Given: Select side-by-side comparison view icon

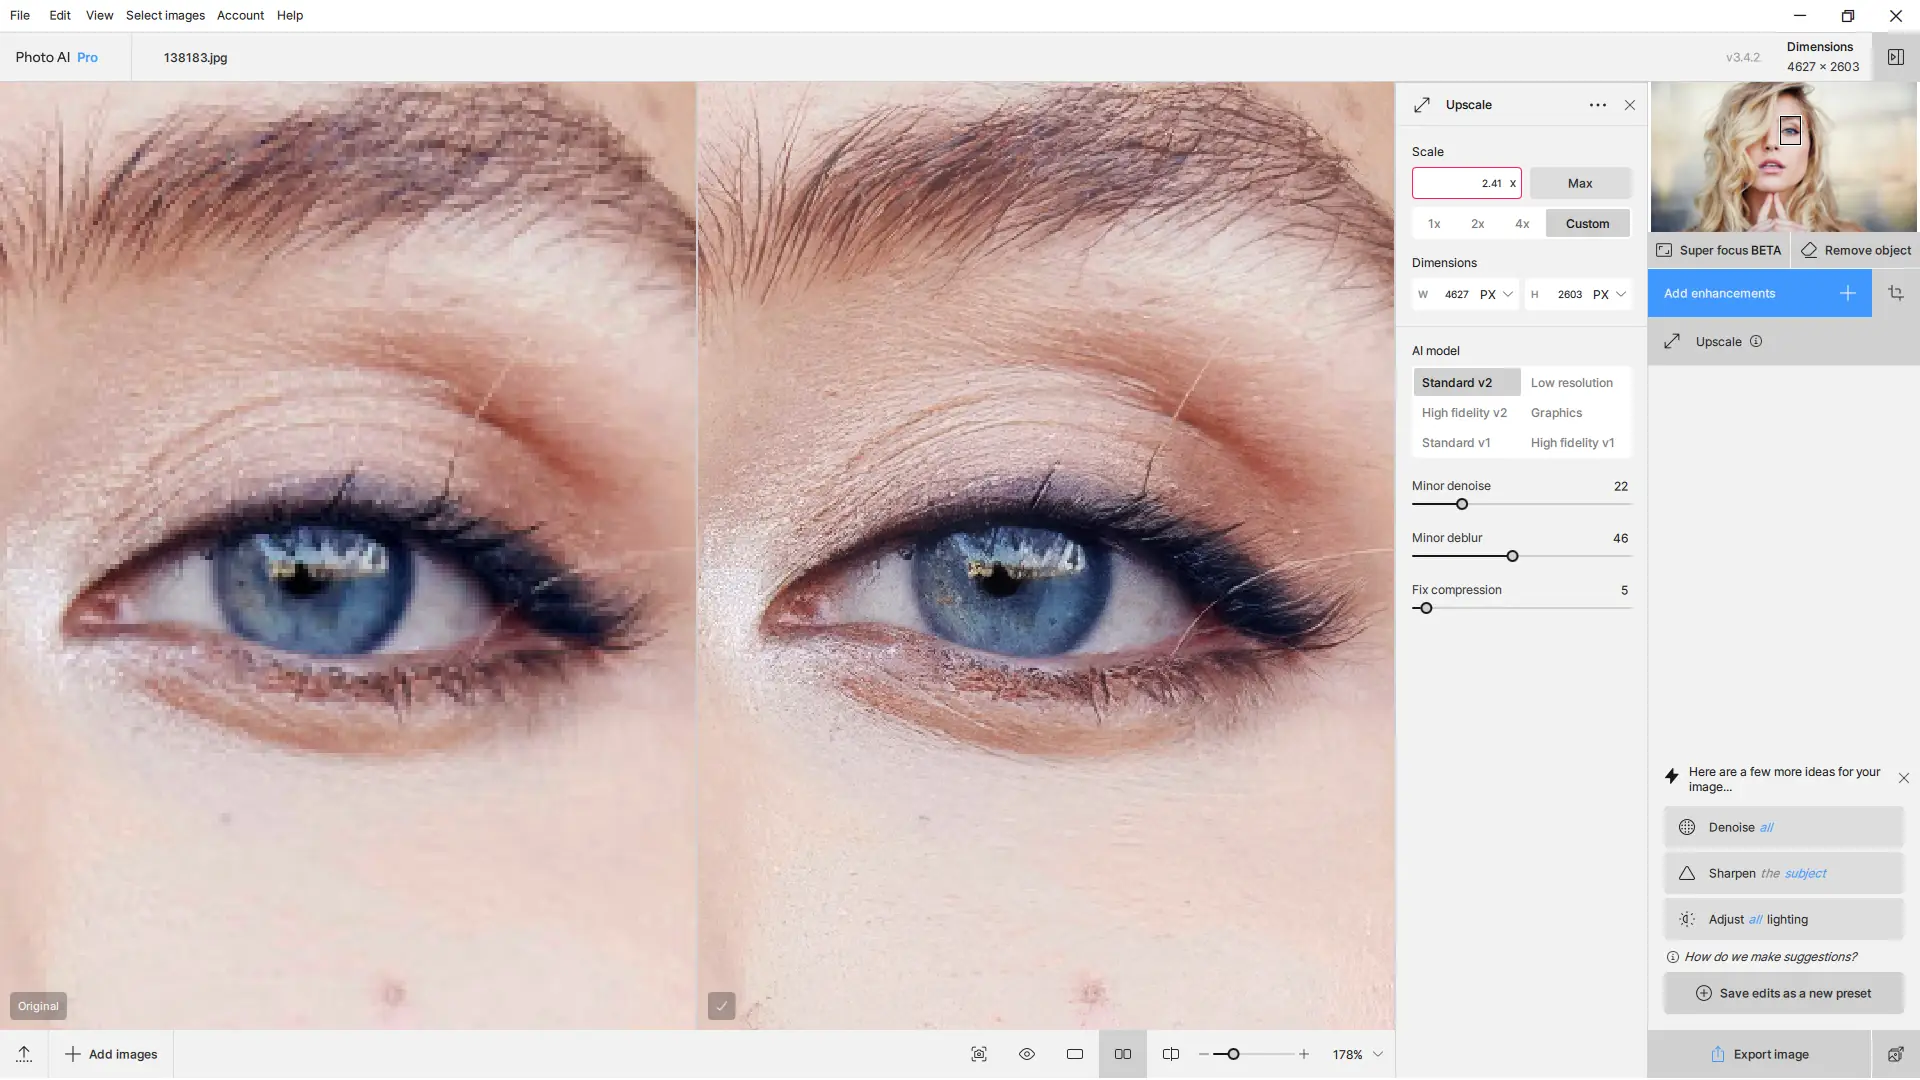Looking at the screenshot, I should (1122, 1054).
